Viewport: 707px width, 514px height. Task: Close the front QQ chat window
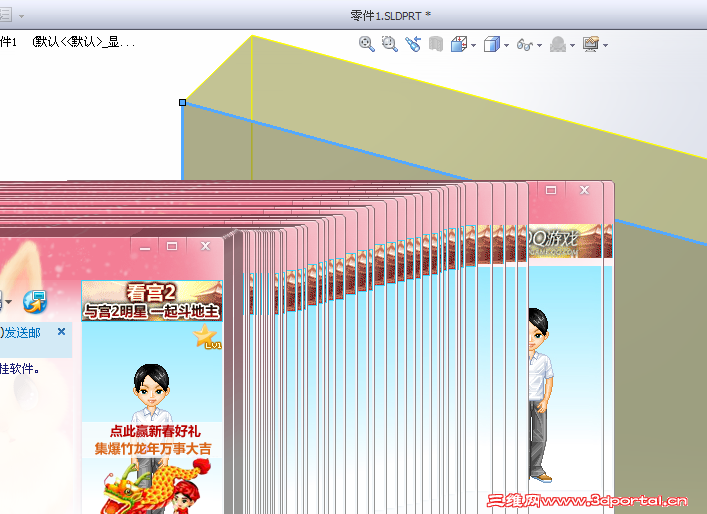(205, 246)
